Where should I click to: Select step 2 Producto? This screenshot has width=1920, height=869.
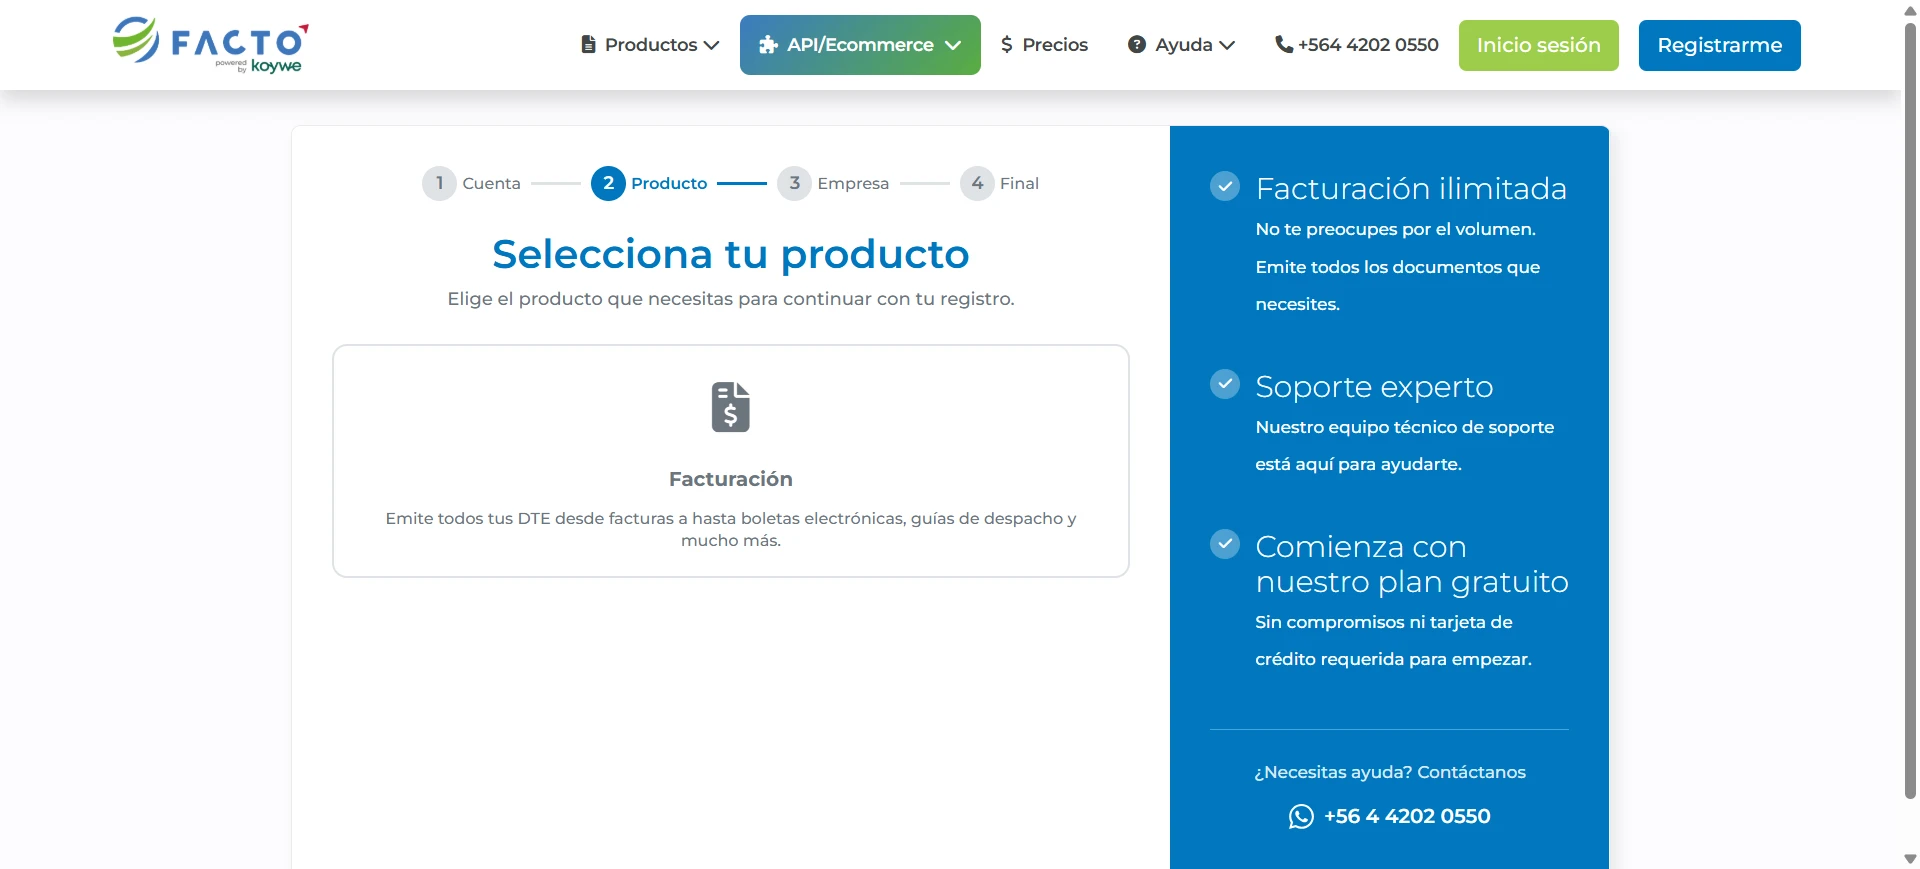pyautogui.click(x=649, y=183)
